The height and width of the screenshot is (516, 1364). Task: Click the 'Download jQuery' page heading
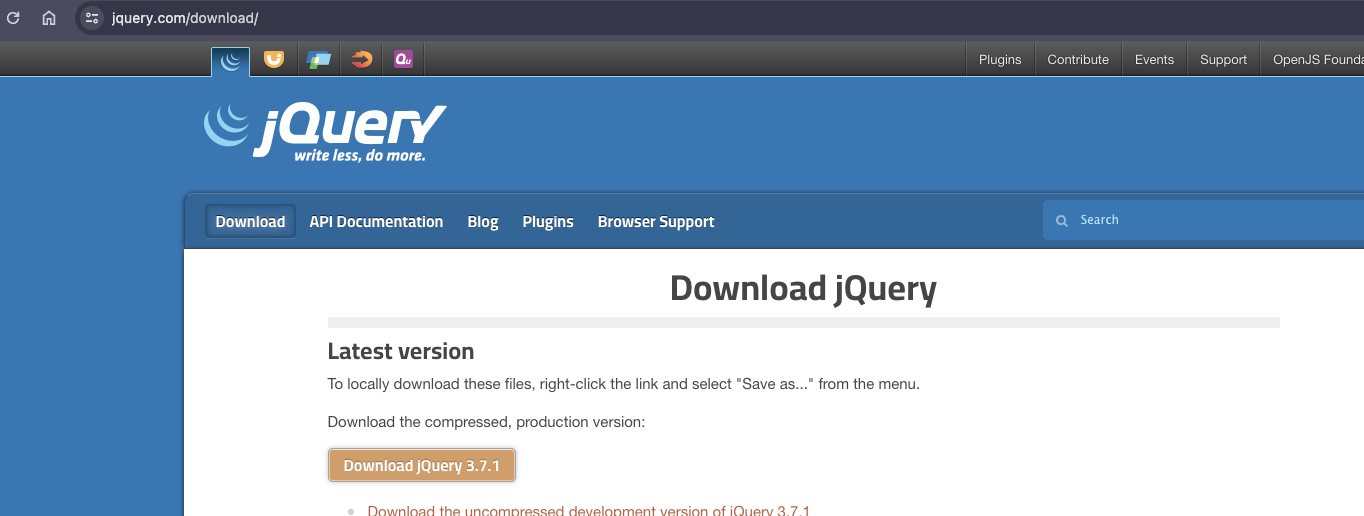coord(803,288)
